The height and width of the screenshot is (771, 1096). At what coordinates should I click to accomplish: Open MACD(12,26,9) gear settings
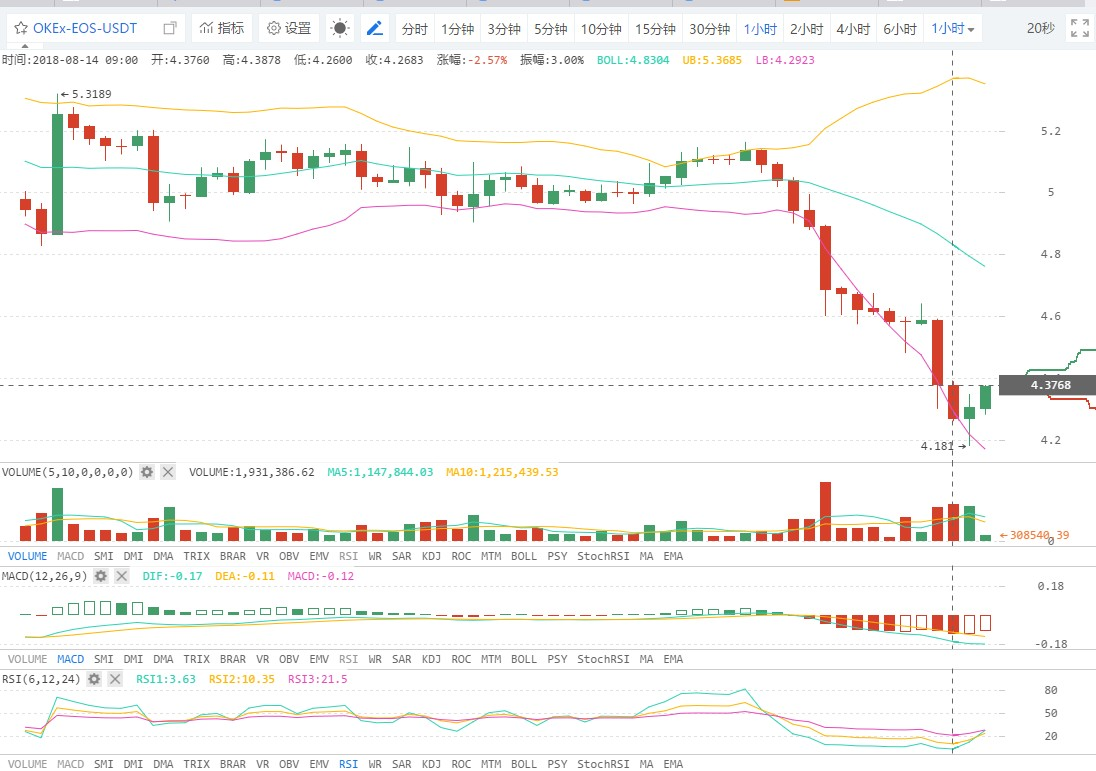(101, 576)
